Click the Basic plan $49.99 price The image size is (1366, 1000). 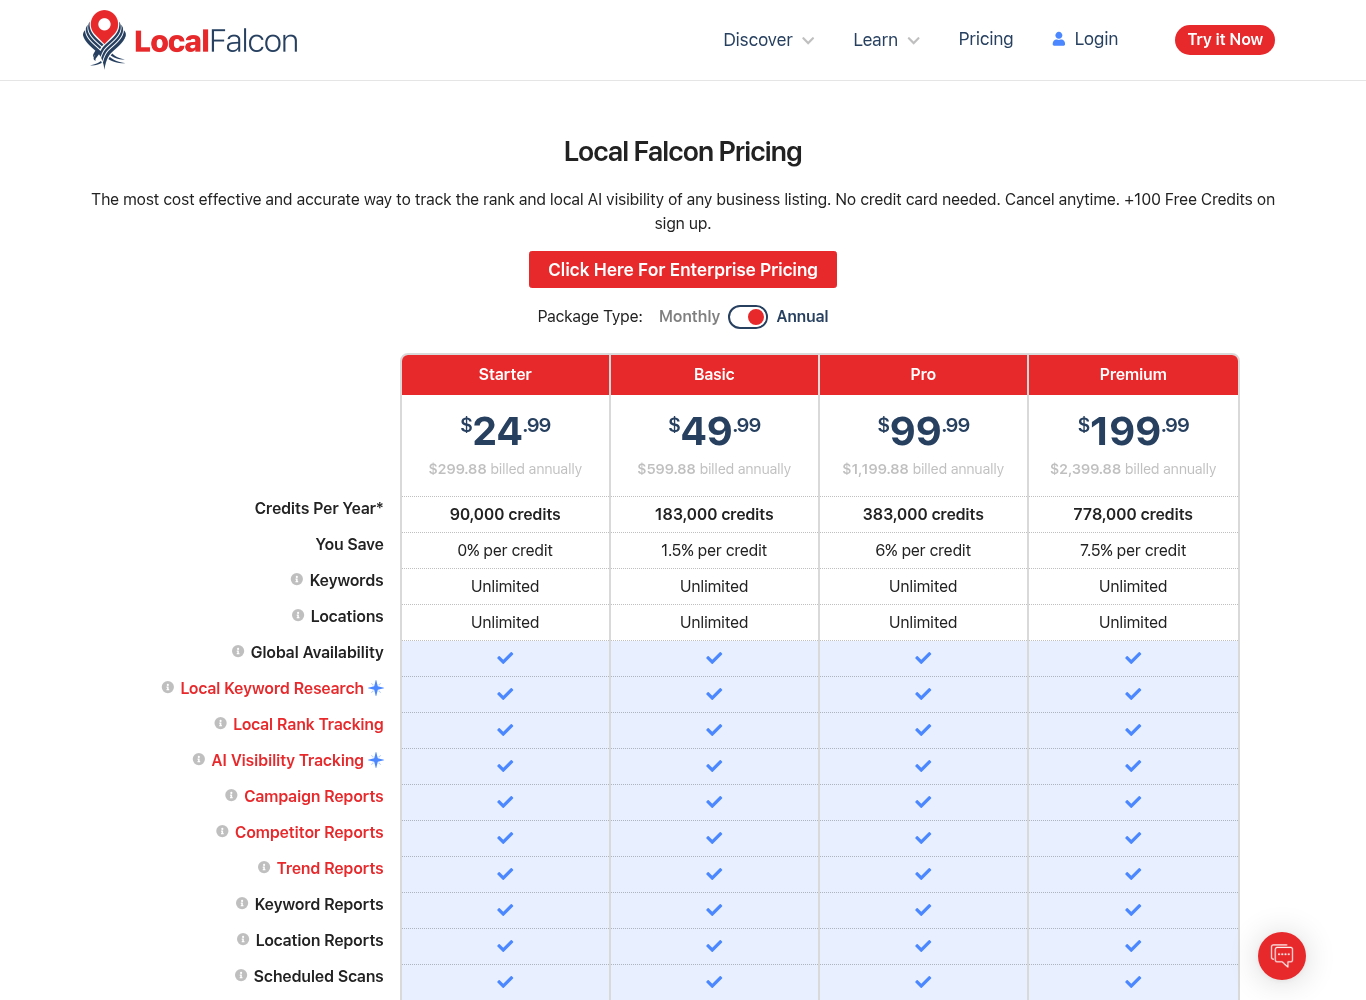point(714,430)
